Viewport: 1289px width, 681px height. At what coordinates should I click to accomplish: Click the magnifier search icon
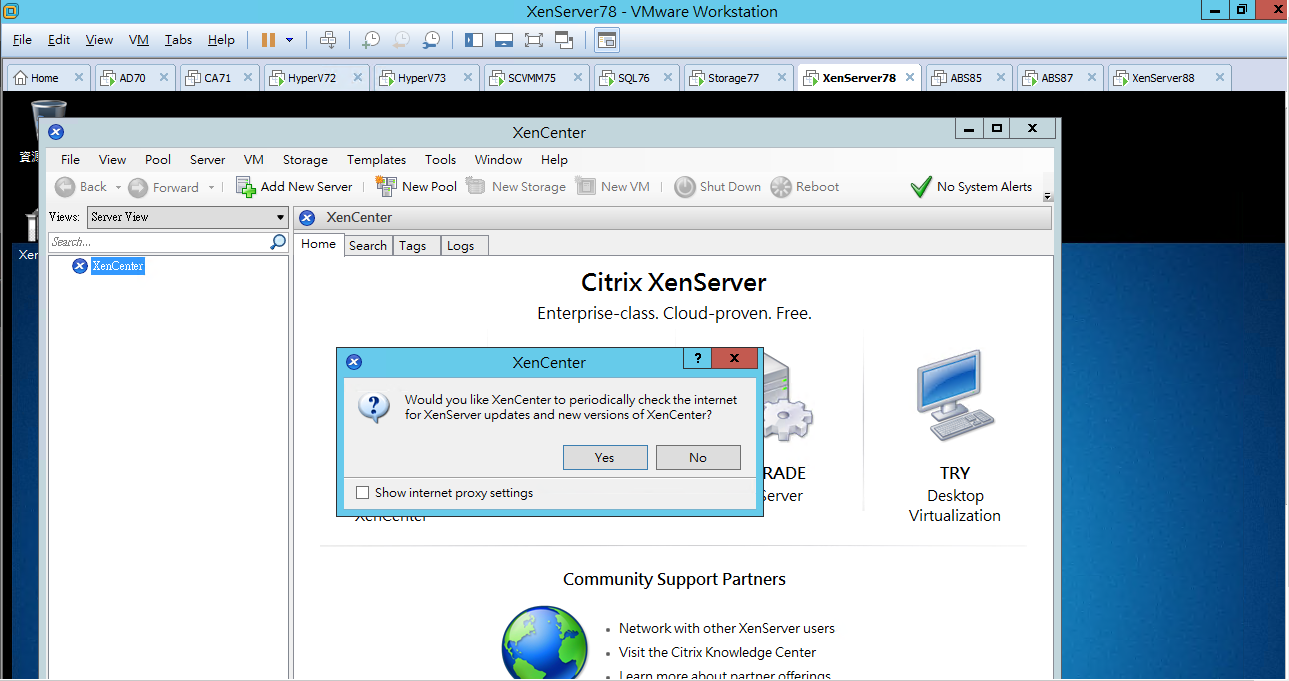279,242
